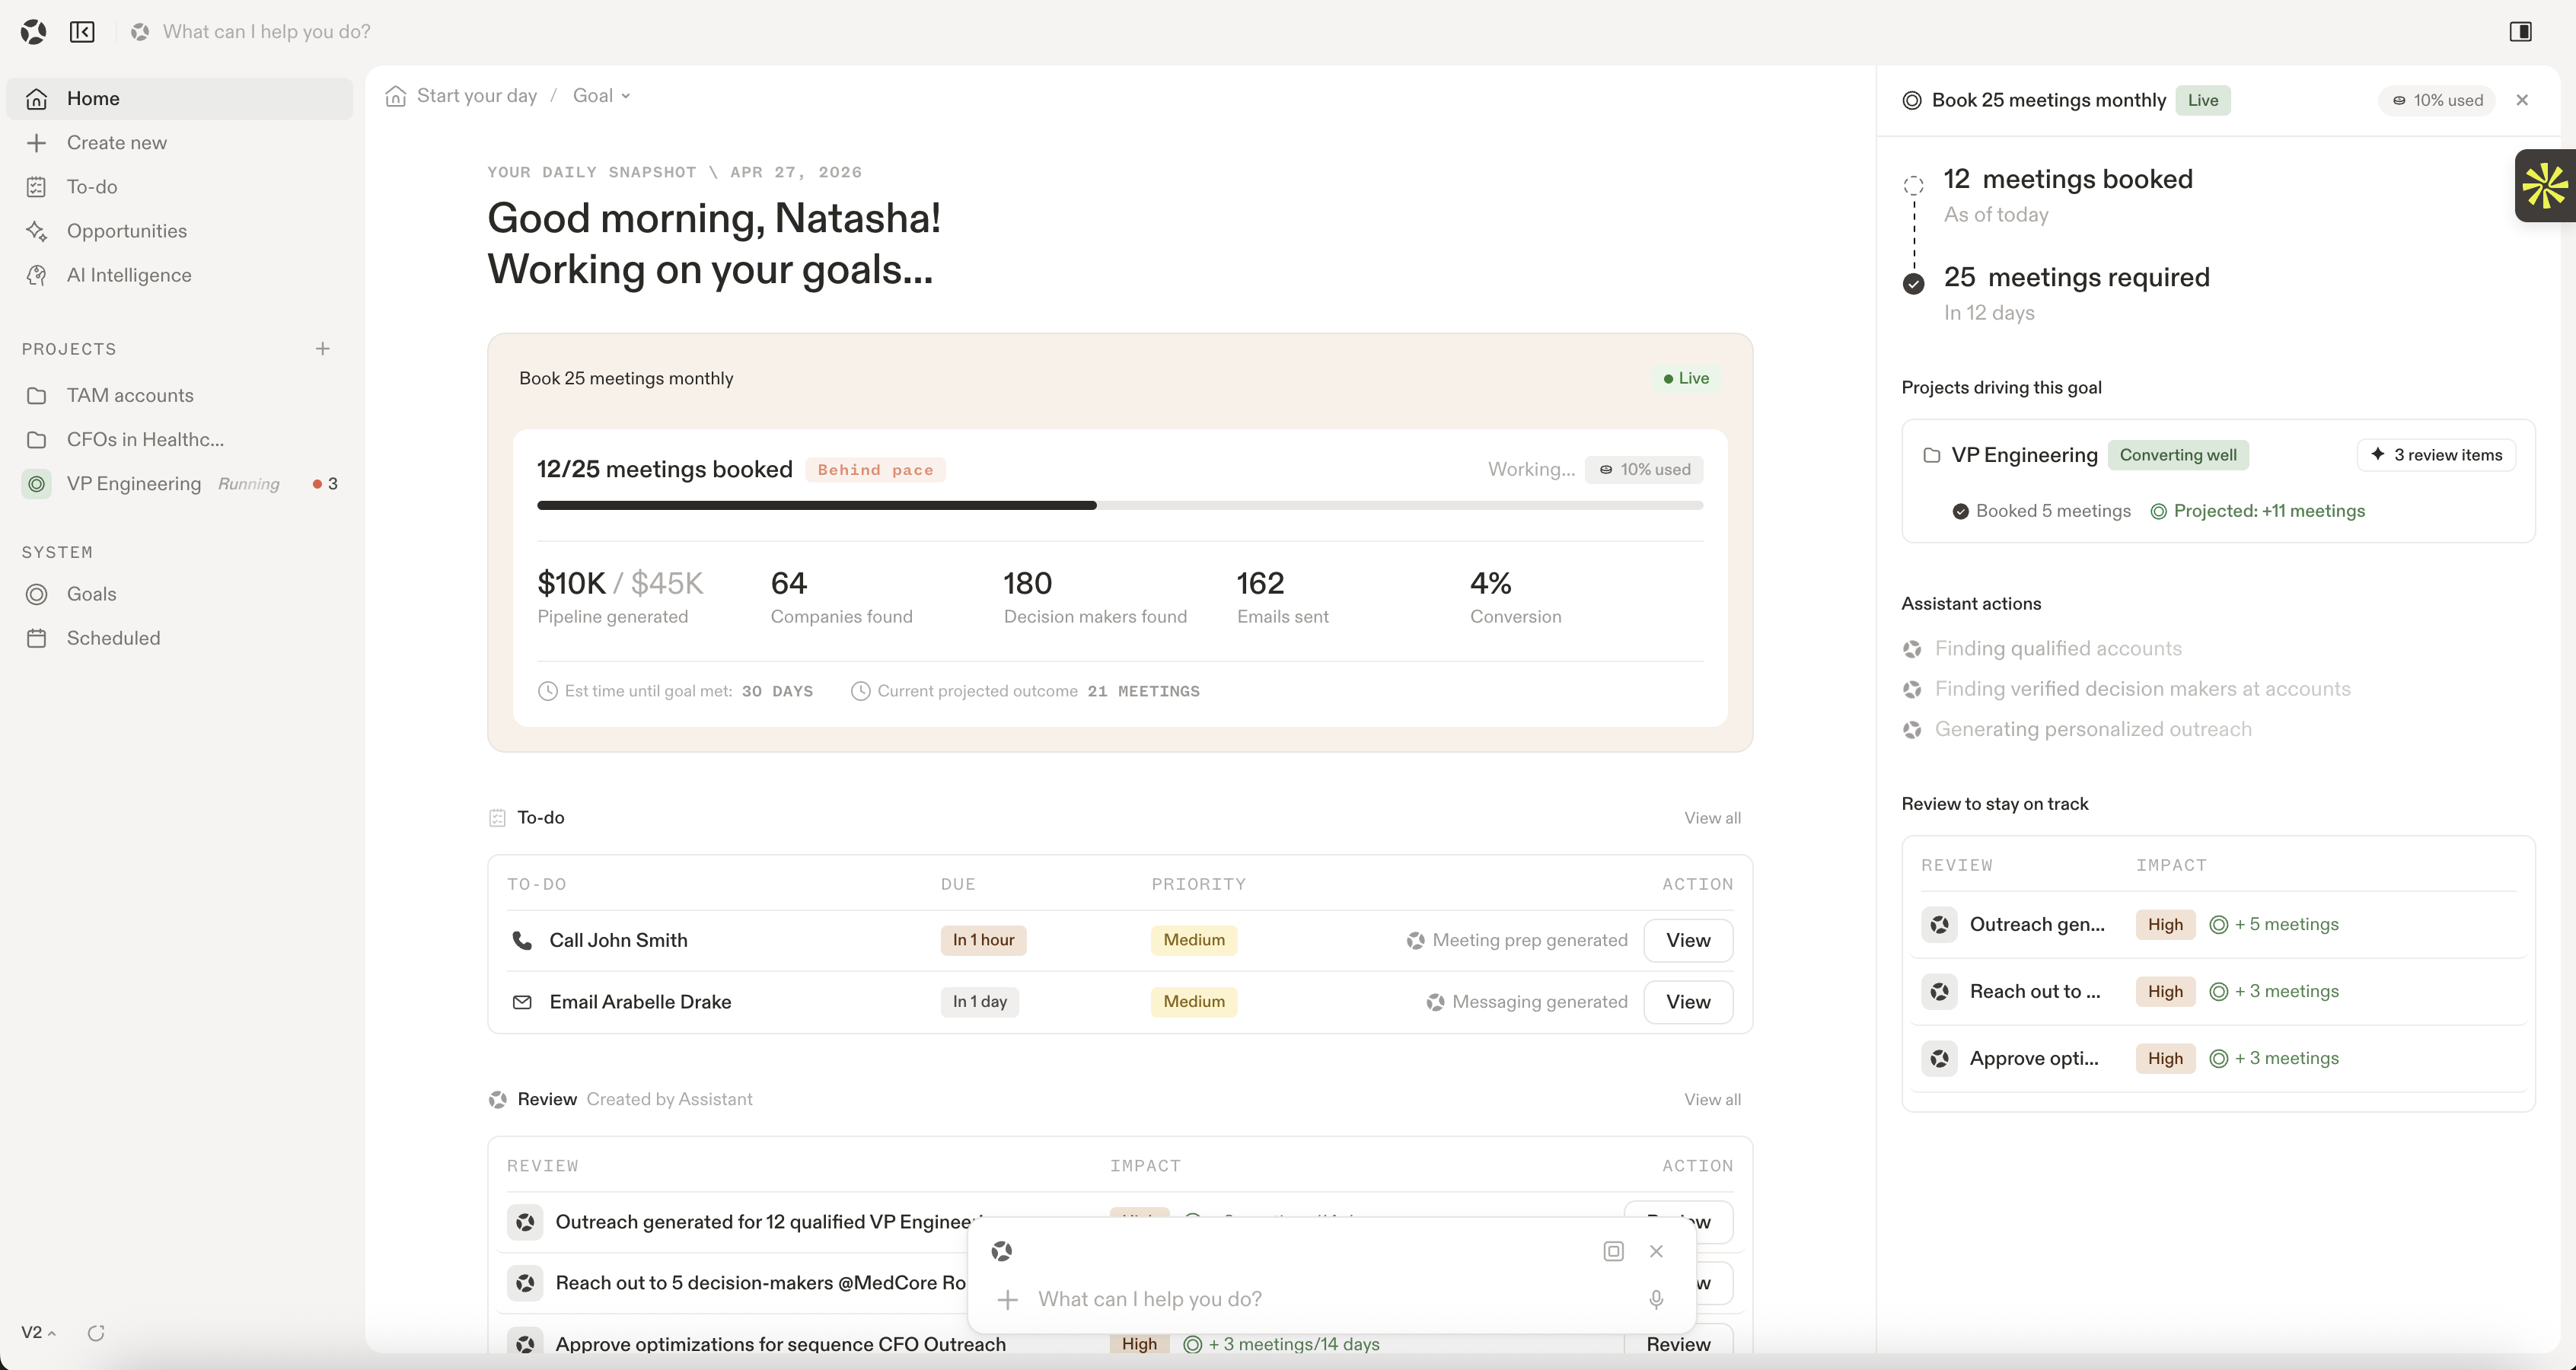Click View all for the Review section
This screenshot has width=2576, height=1370.
(1712, 1099)
